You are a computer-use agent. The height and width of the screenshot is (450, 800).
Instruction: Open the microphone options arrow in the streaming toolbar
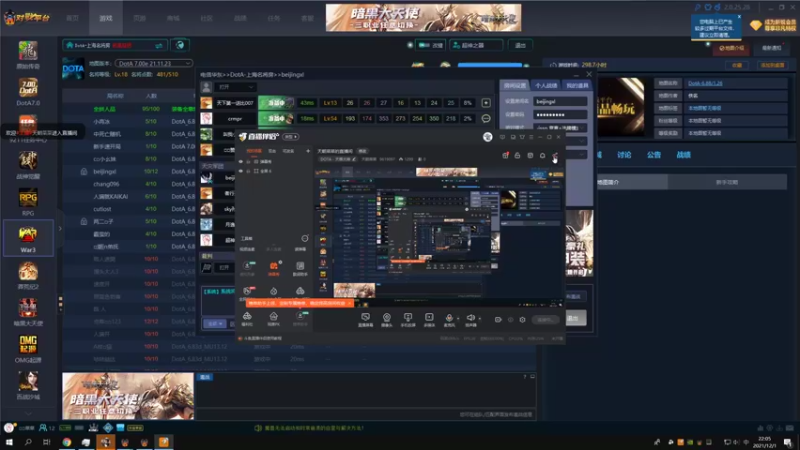[x=458, y=319]
